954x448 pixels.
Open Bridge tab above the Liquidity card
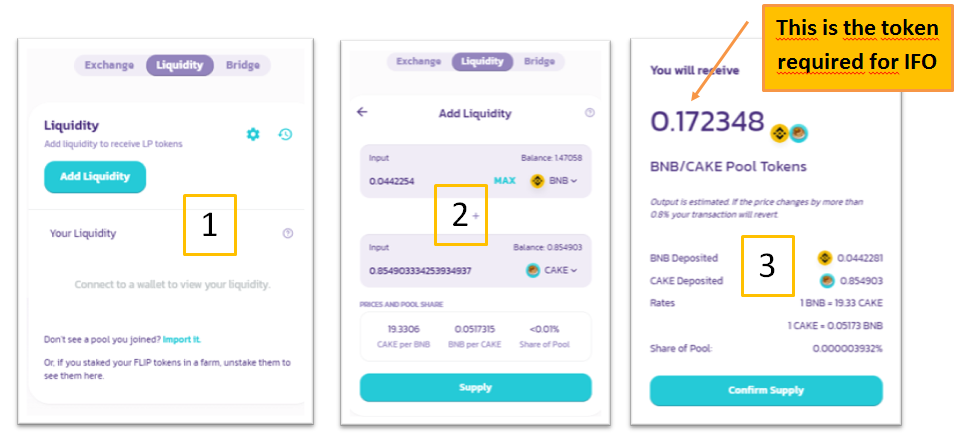(241, 65)
